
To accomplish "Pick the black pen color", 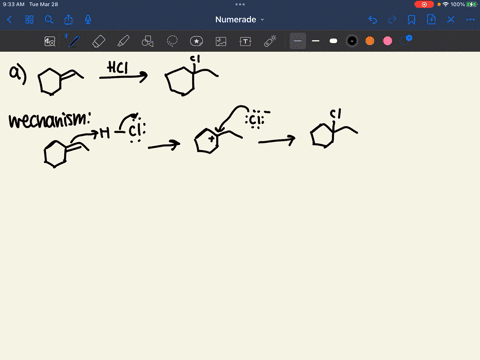I will click(x=352, y=41).
